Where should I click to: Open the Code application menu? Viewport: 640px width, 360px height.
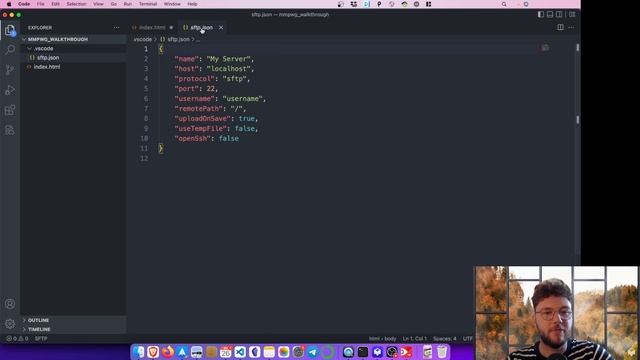tap(24, 4)
